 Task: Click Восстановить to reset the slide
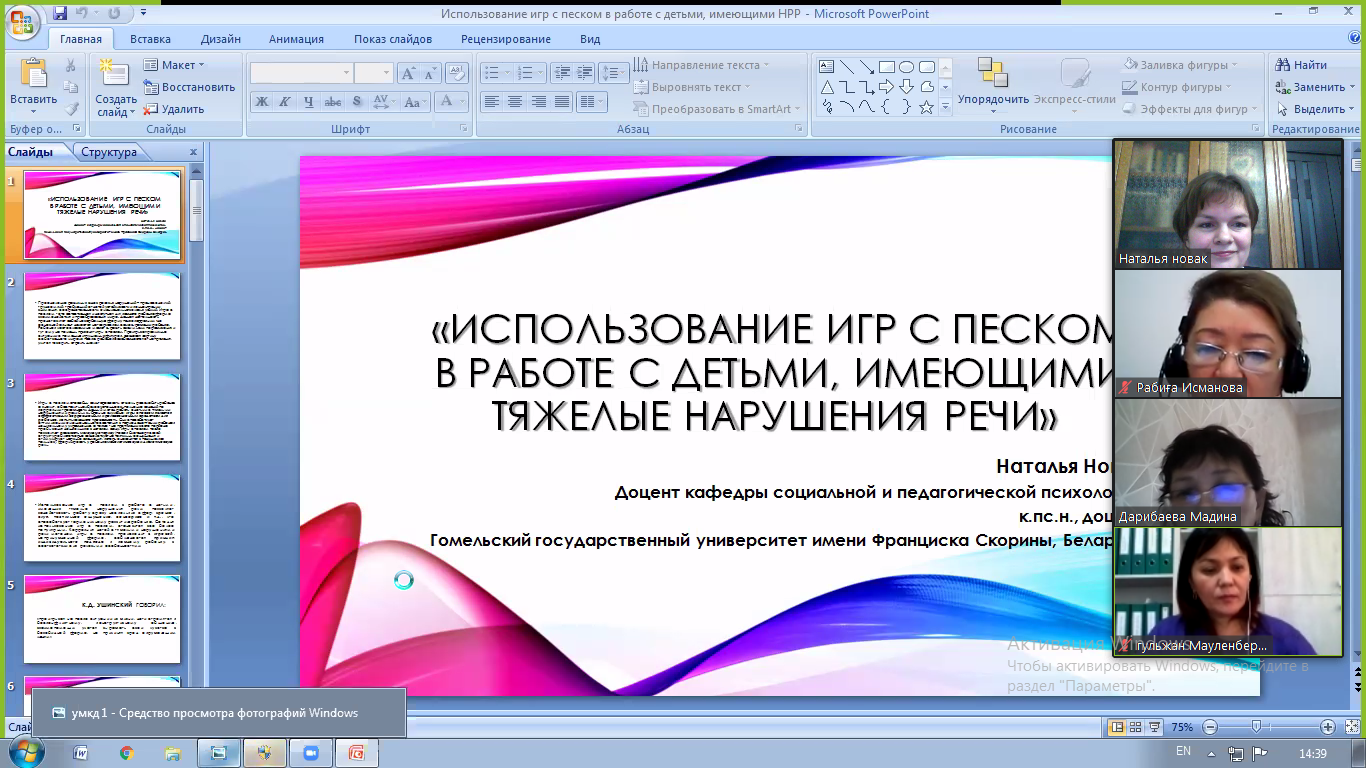tap(190, 87)
